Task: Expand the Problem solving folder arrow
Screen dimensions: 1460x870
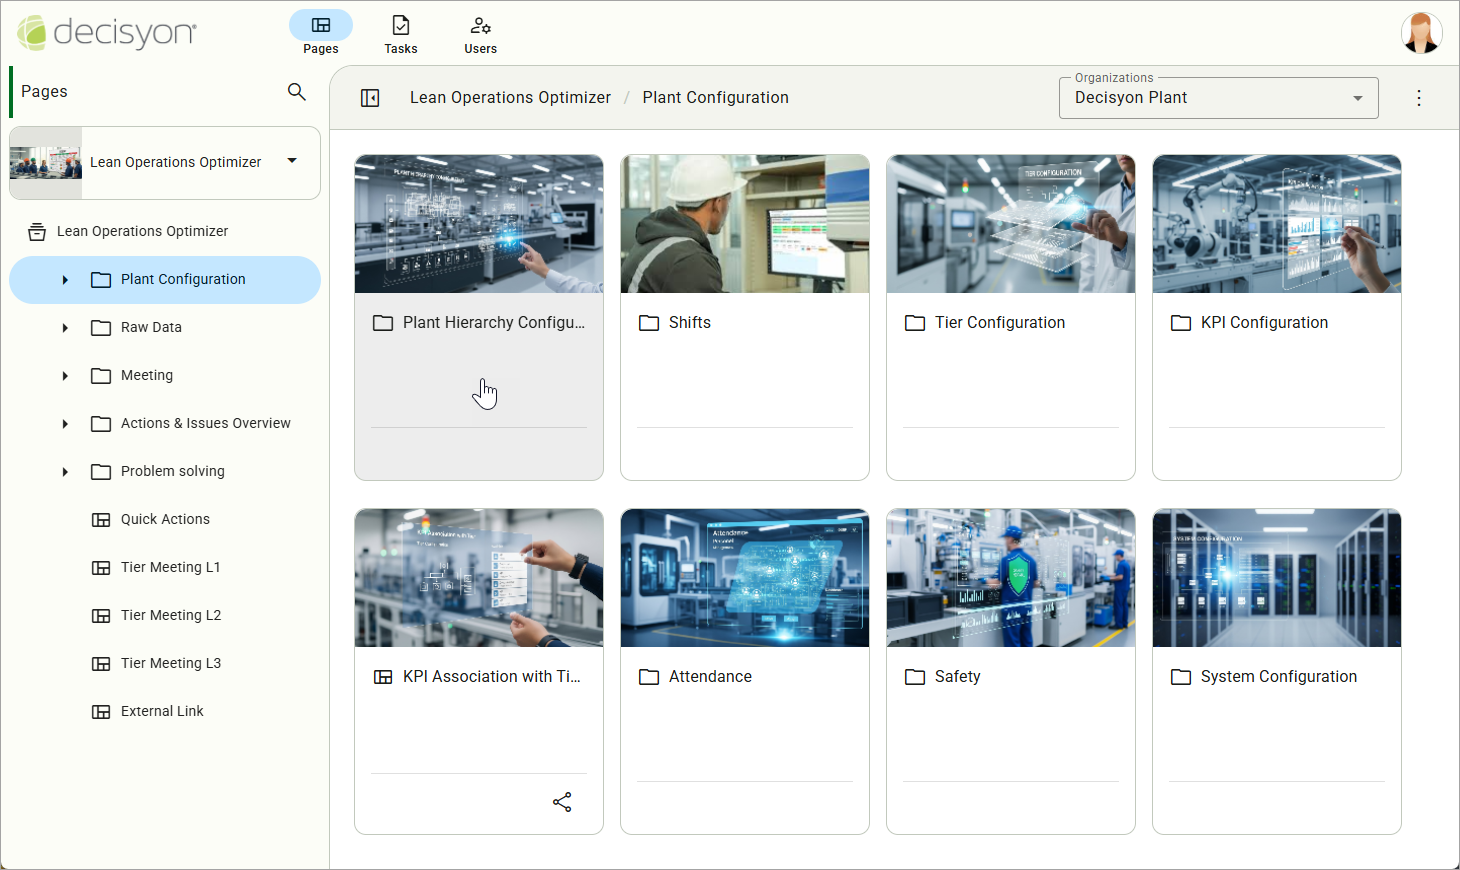Action: pos(65,472)
